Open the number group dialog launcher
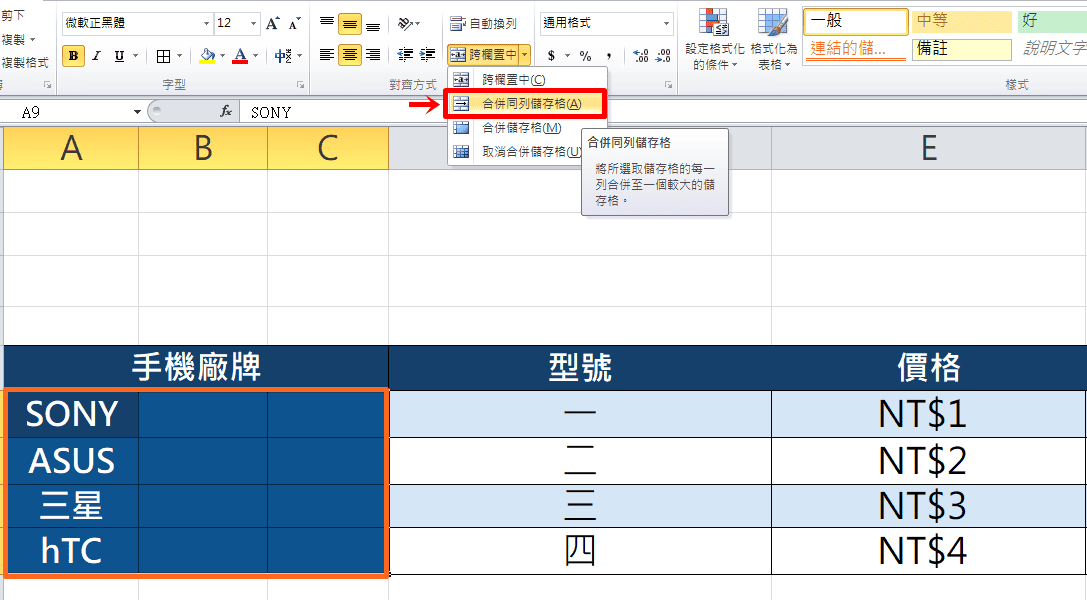The width and height of the screenshot is (1087, 600). tap(668, 85)
